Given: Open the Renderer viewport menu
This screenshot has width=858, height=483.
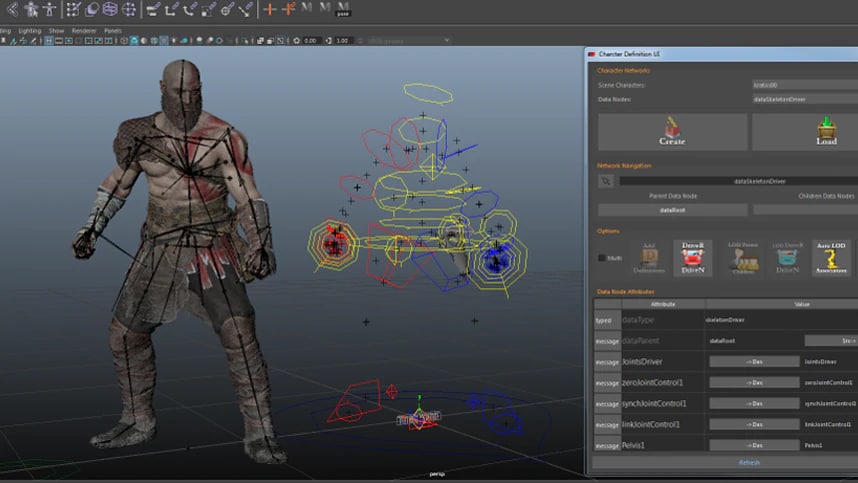Looking at the screenshot, I should click(84, 31).
